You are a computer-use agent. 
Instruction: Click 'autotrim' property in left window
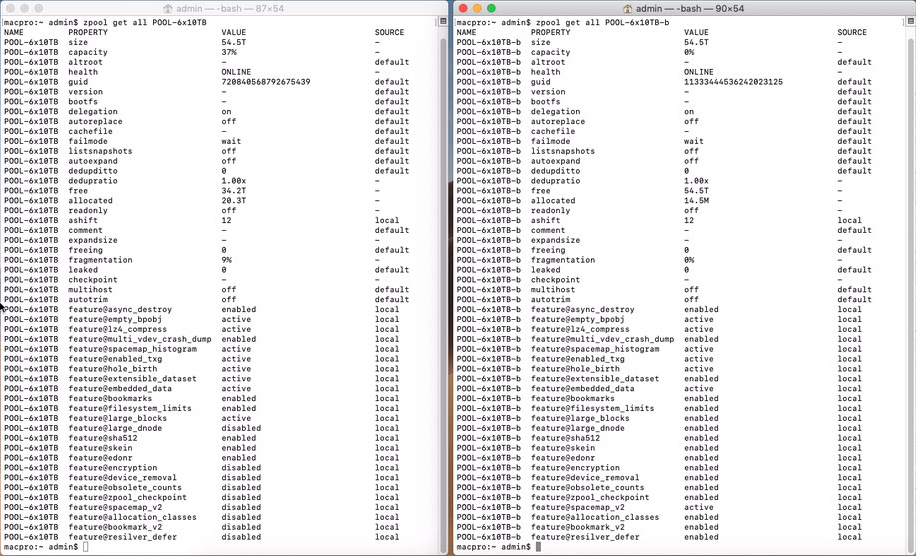[x=88, y=299]
